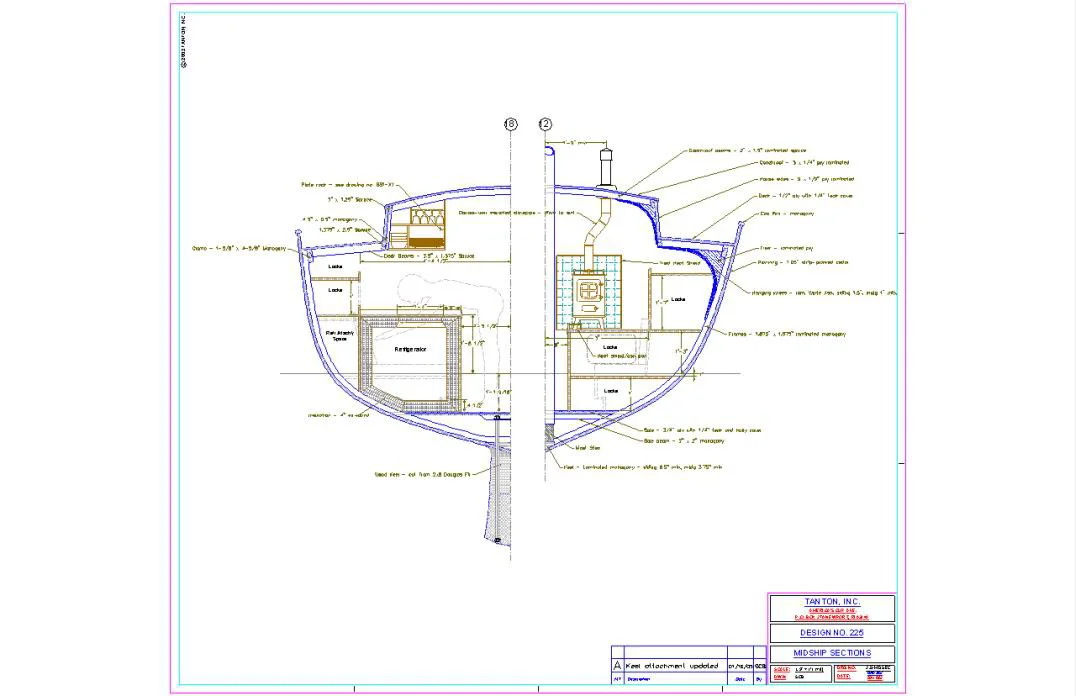
Task: Select the DESIGN NO. 225 title block field
Action: [832, 632]
